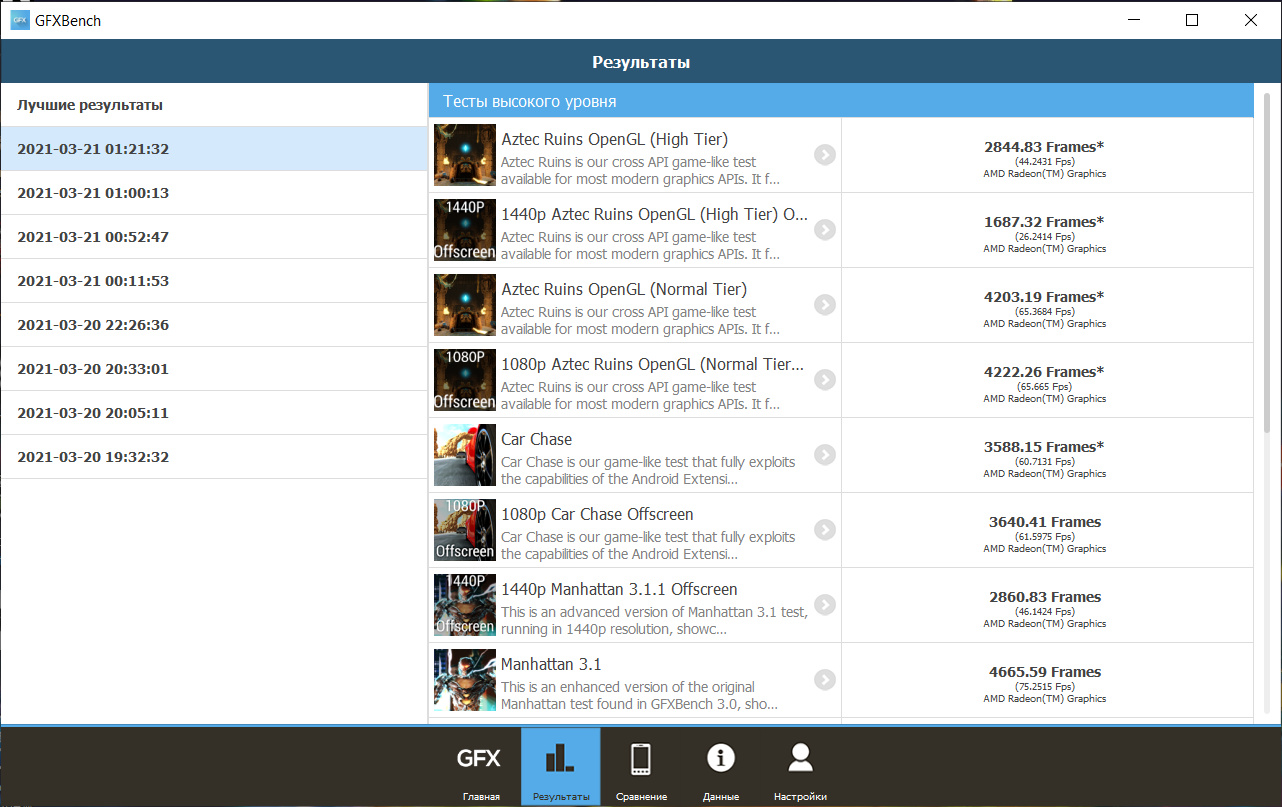Open the Aztec Ruins OpenGL (Normal Tier) test title
The width and height of the screenshot is (1282, 807).
point(624,290)
